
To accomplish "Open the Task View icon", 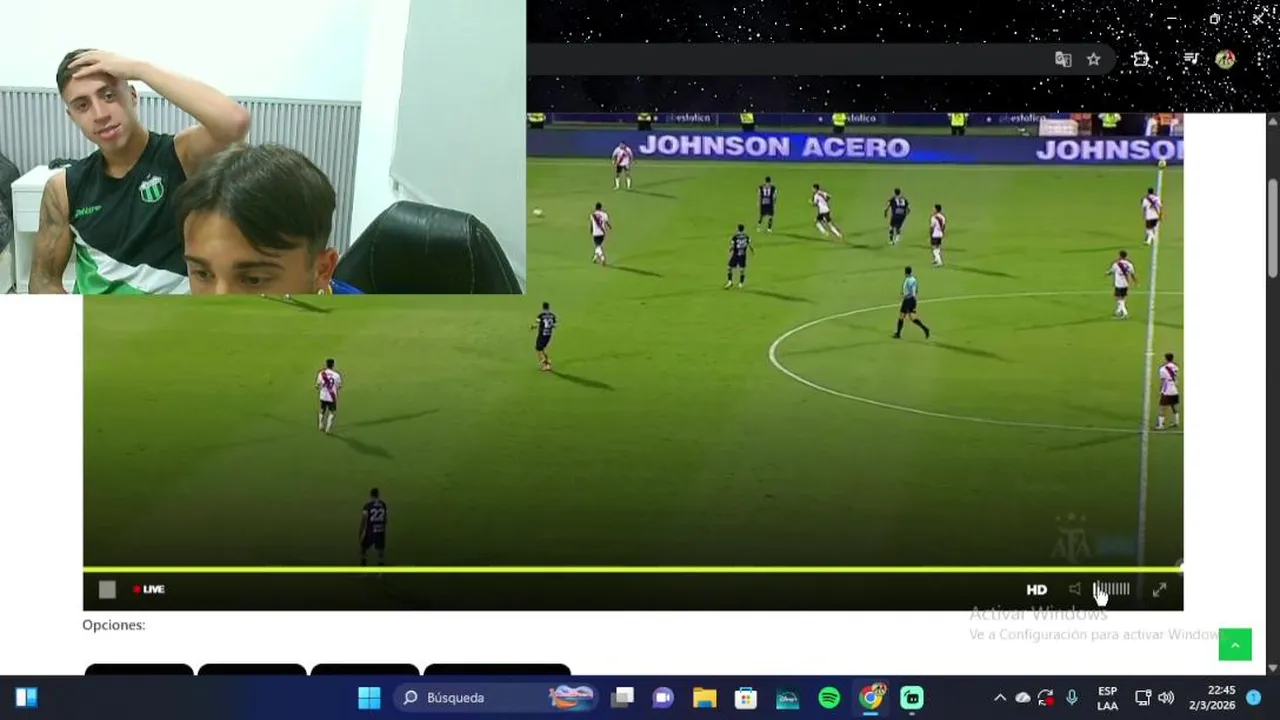I will click(x=623, y=698).
